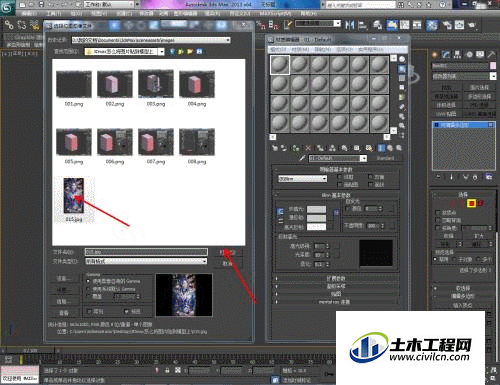Select the Unlink Selection tool

tap(22, 25)
